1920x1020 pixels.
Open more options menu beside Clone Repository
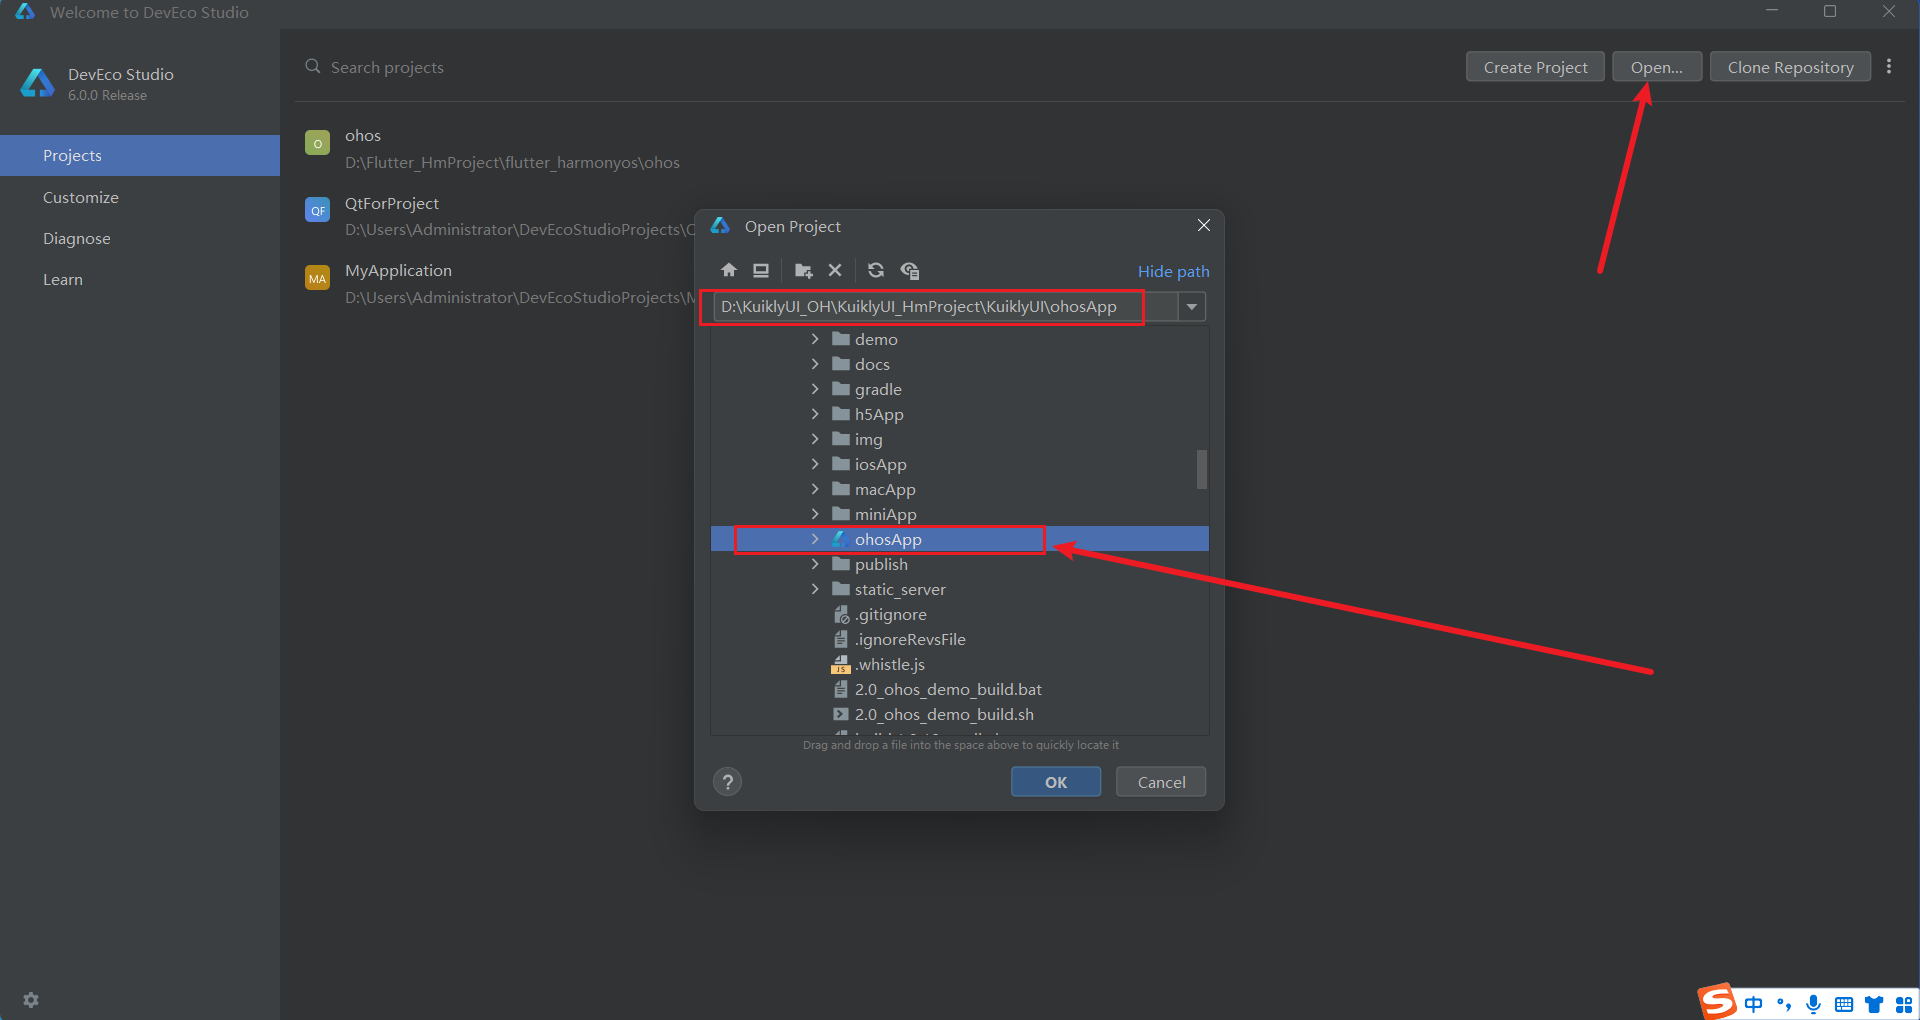[x=1889, y=66]
